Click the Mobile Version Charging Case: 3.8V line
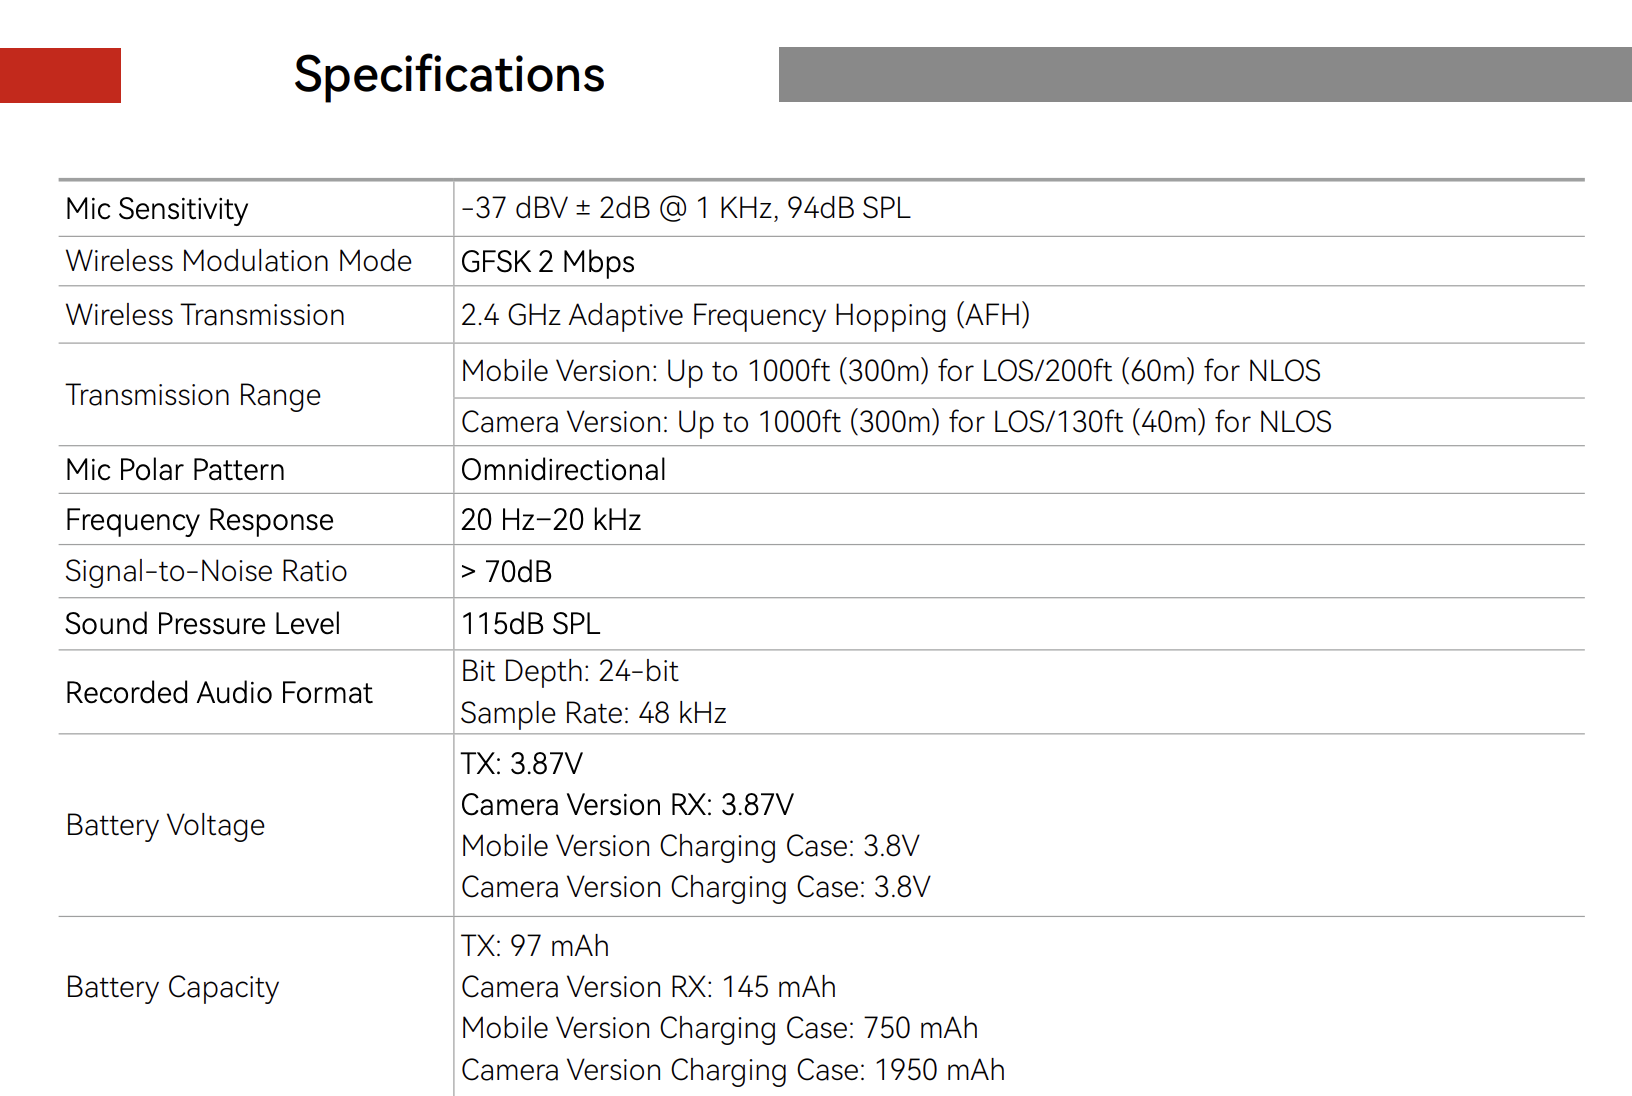 (690, 846)
